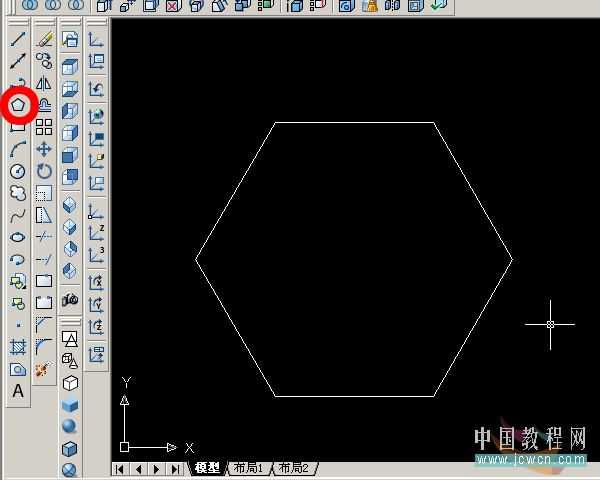Select the Ellipse tool
Screen dimensions: 600x480
pyautogui.click(x=18, y=237)
